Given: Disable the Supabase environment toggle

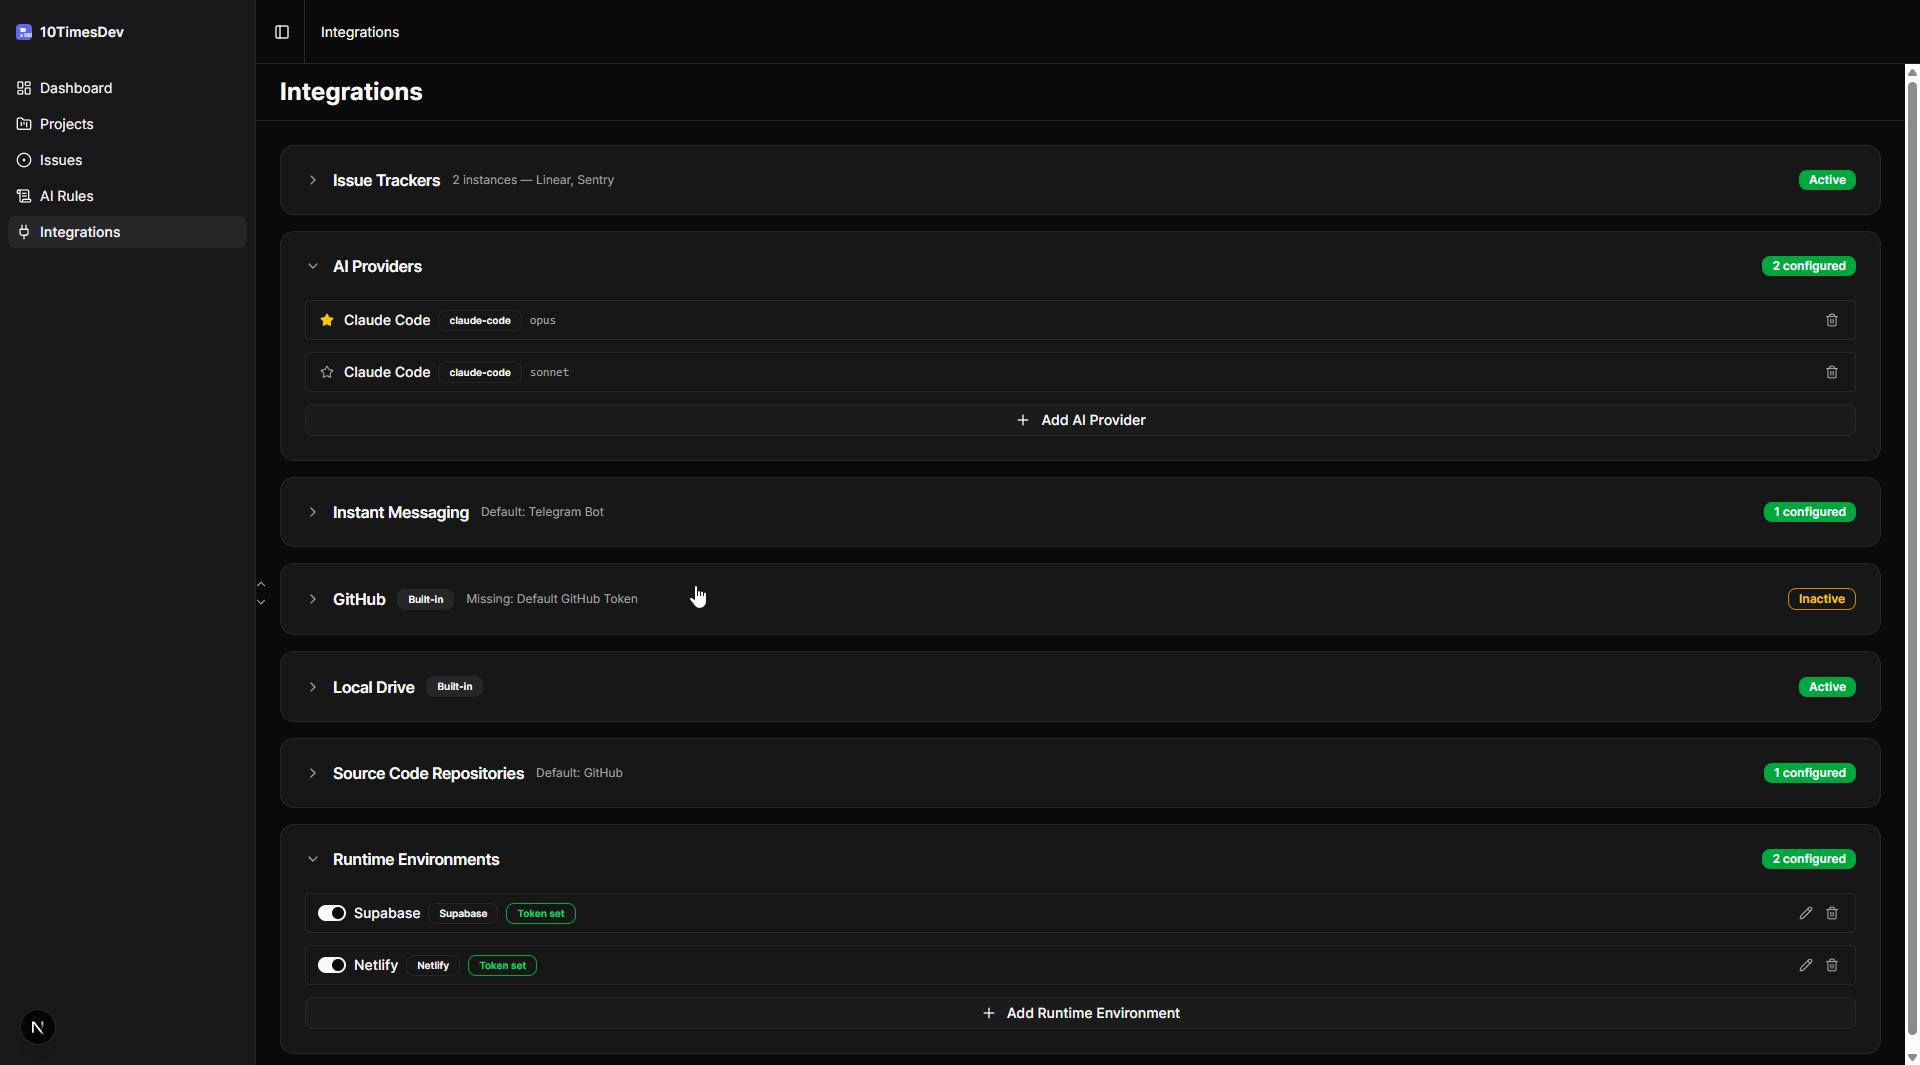Looking at the screenshot, I should point(332,913).
